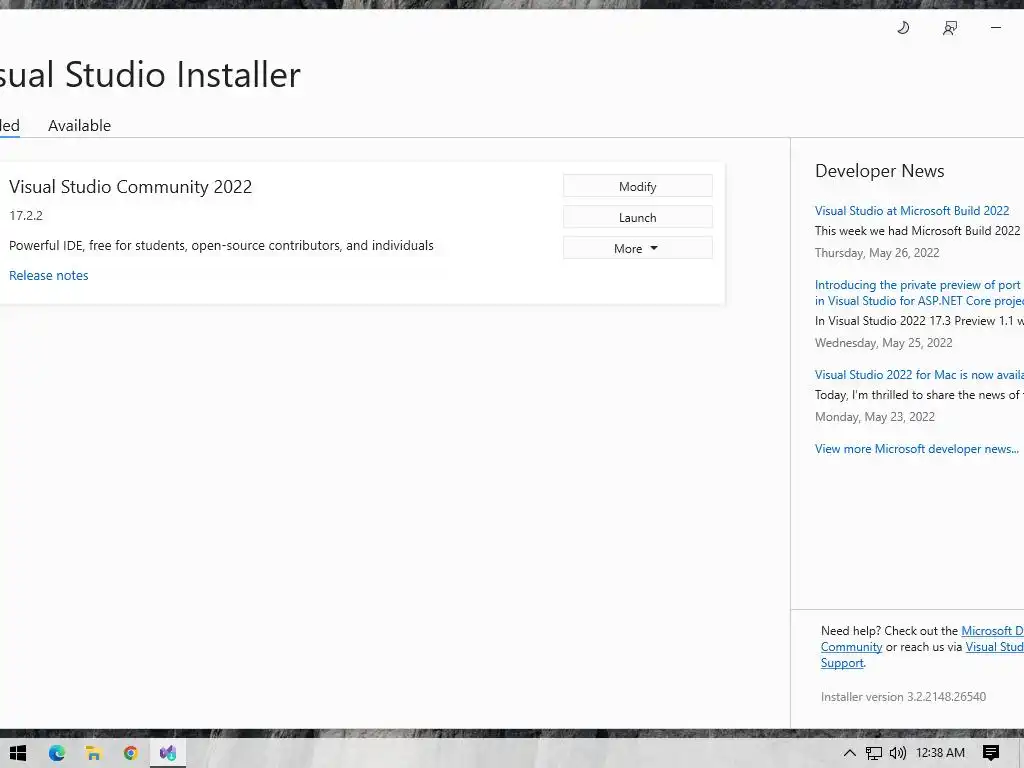Click the Modify button
The height and width of the screenshot is (768, 1024).
pos(637,186)
